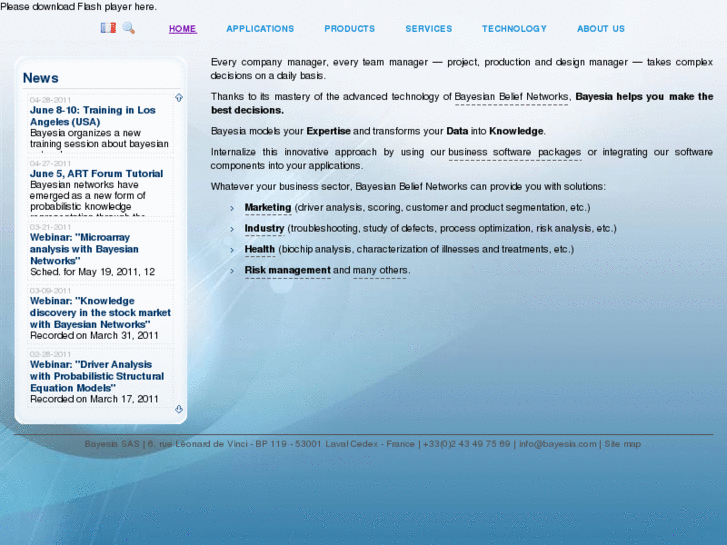Click 'Recorded on March 31, 2011' text

94,335
